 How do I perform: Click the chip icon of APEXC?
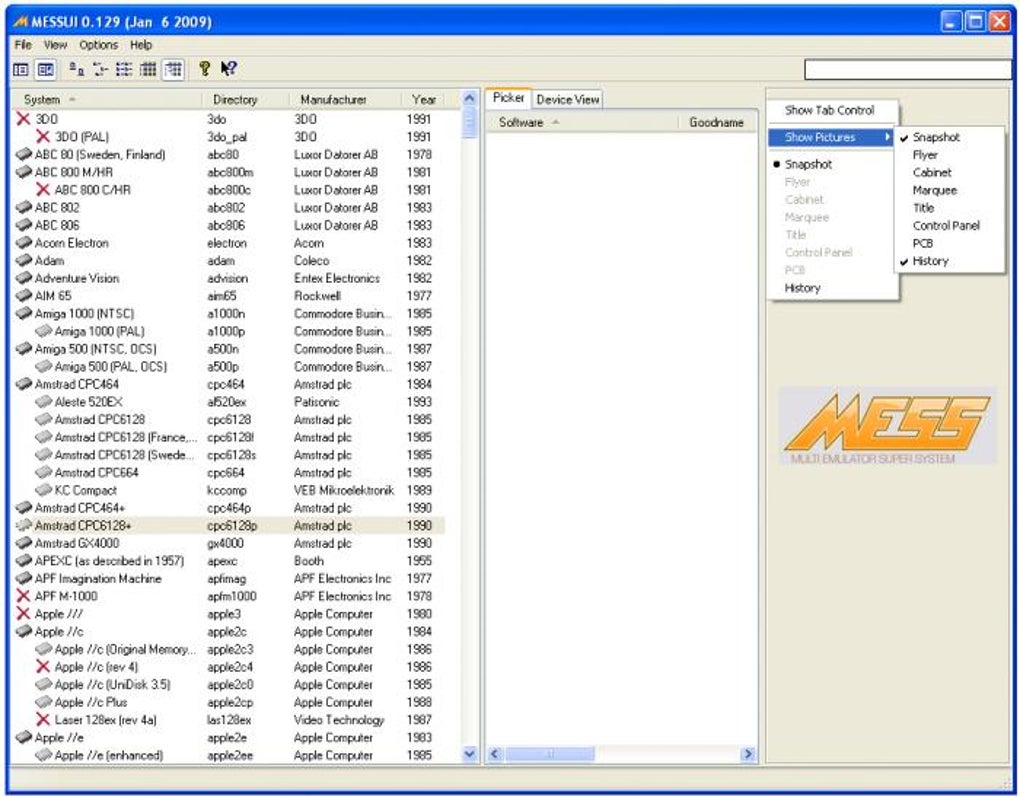23,560
